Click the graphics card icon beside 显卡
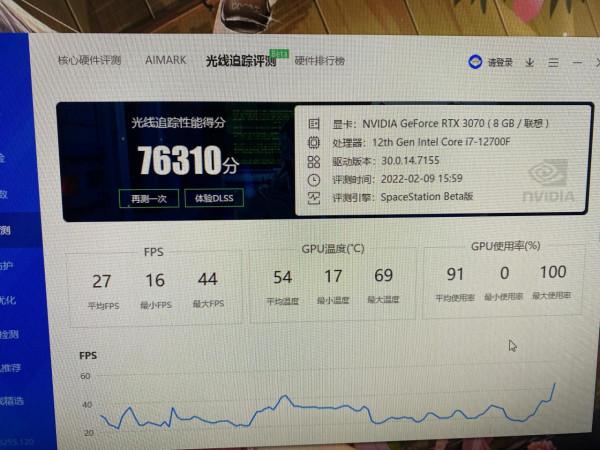Image resolution: width=600 pixels, height=450 pixels. point(314,124)
